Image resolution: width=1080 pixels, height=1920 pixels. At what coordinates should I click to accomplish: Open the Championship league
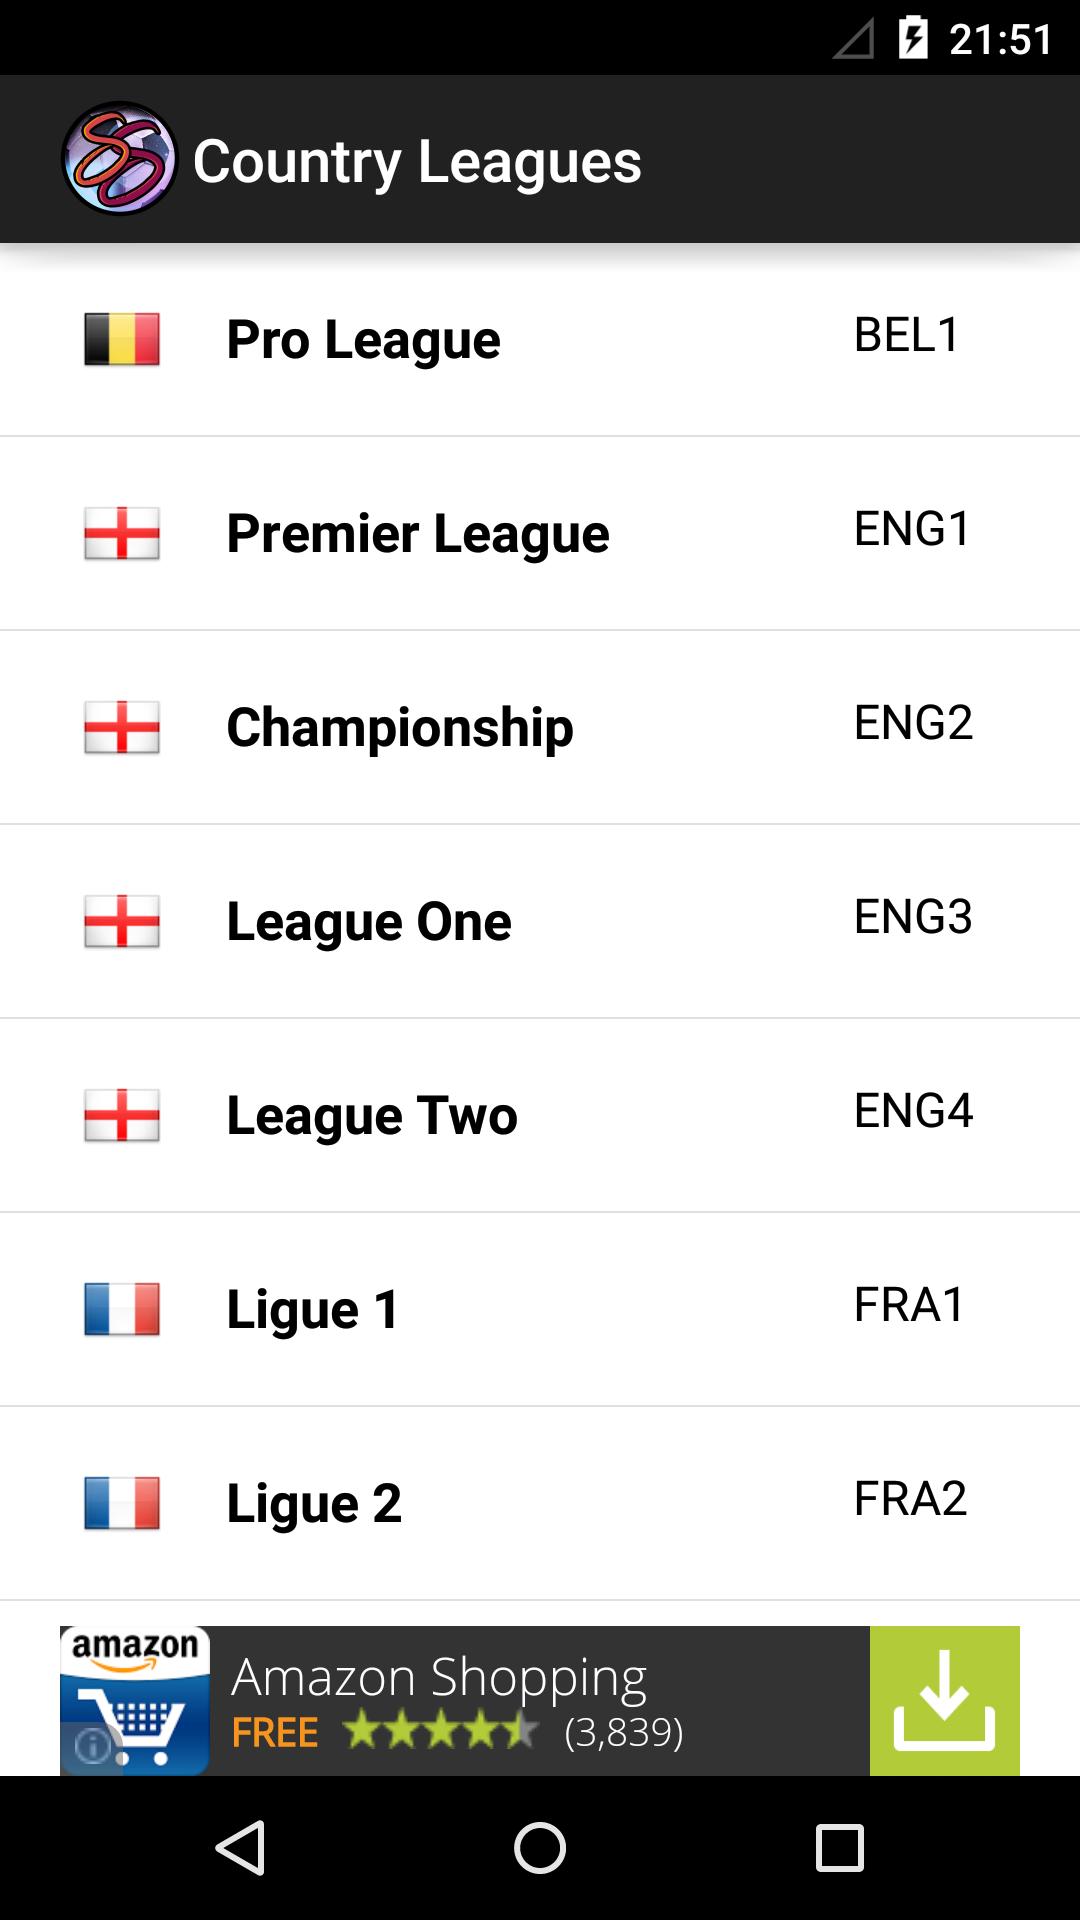tap(400, 727)
